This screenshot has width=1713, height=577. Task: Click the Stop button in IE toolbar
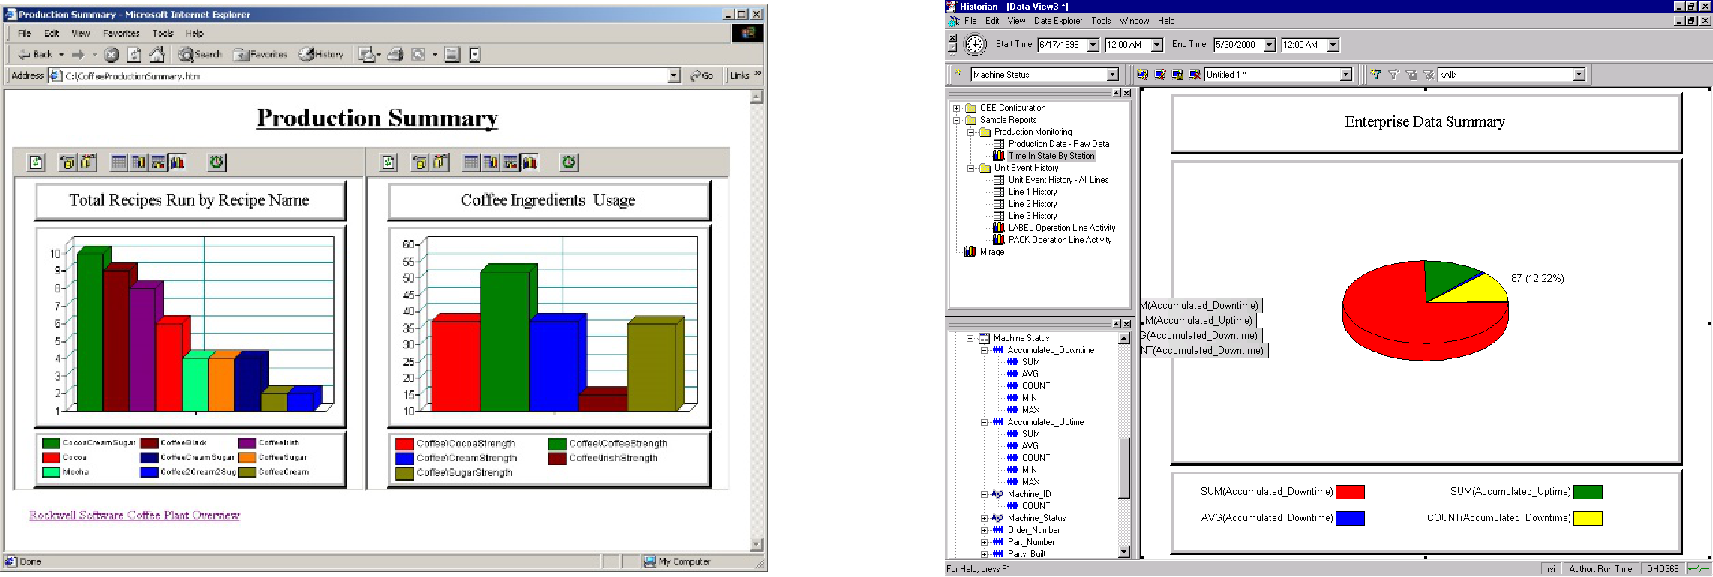(112, 54)
